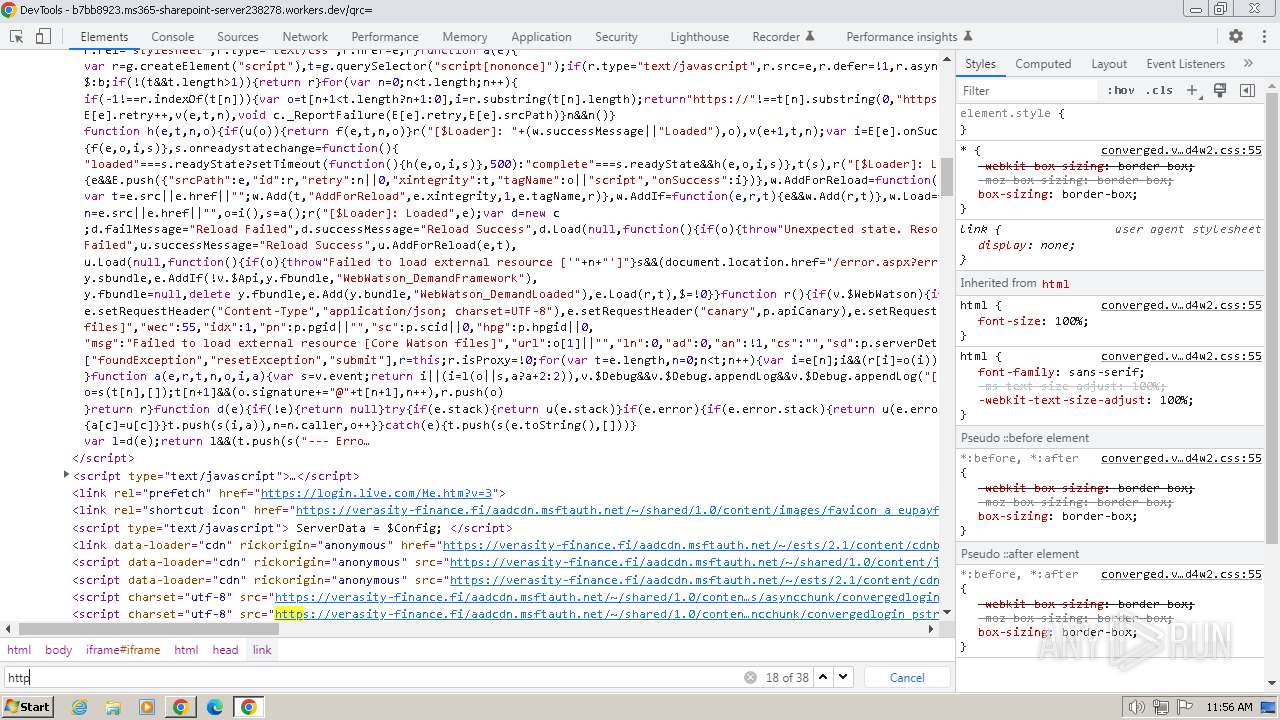
Task: Open DevTools settings gear
Action: click(x=1236, y=37)
